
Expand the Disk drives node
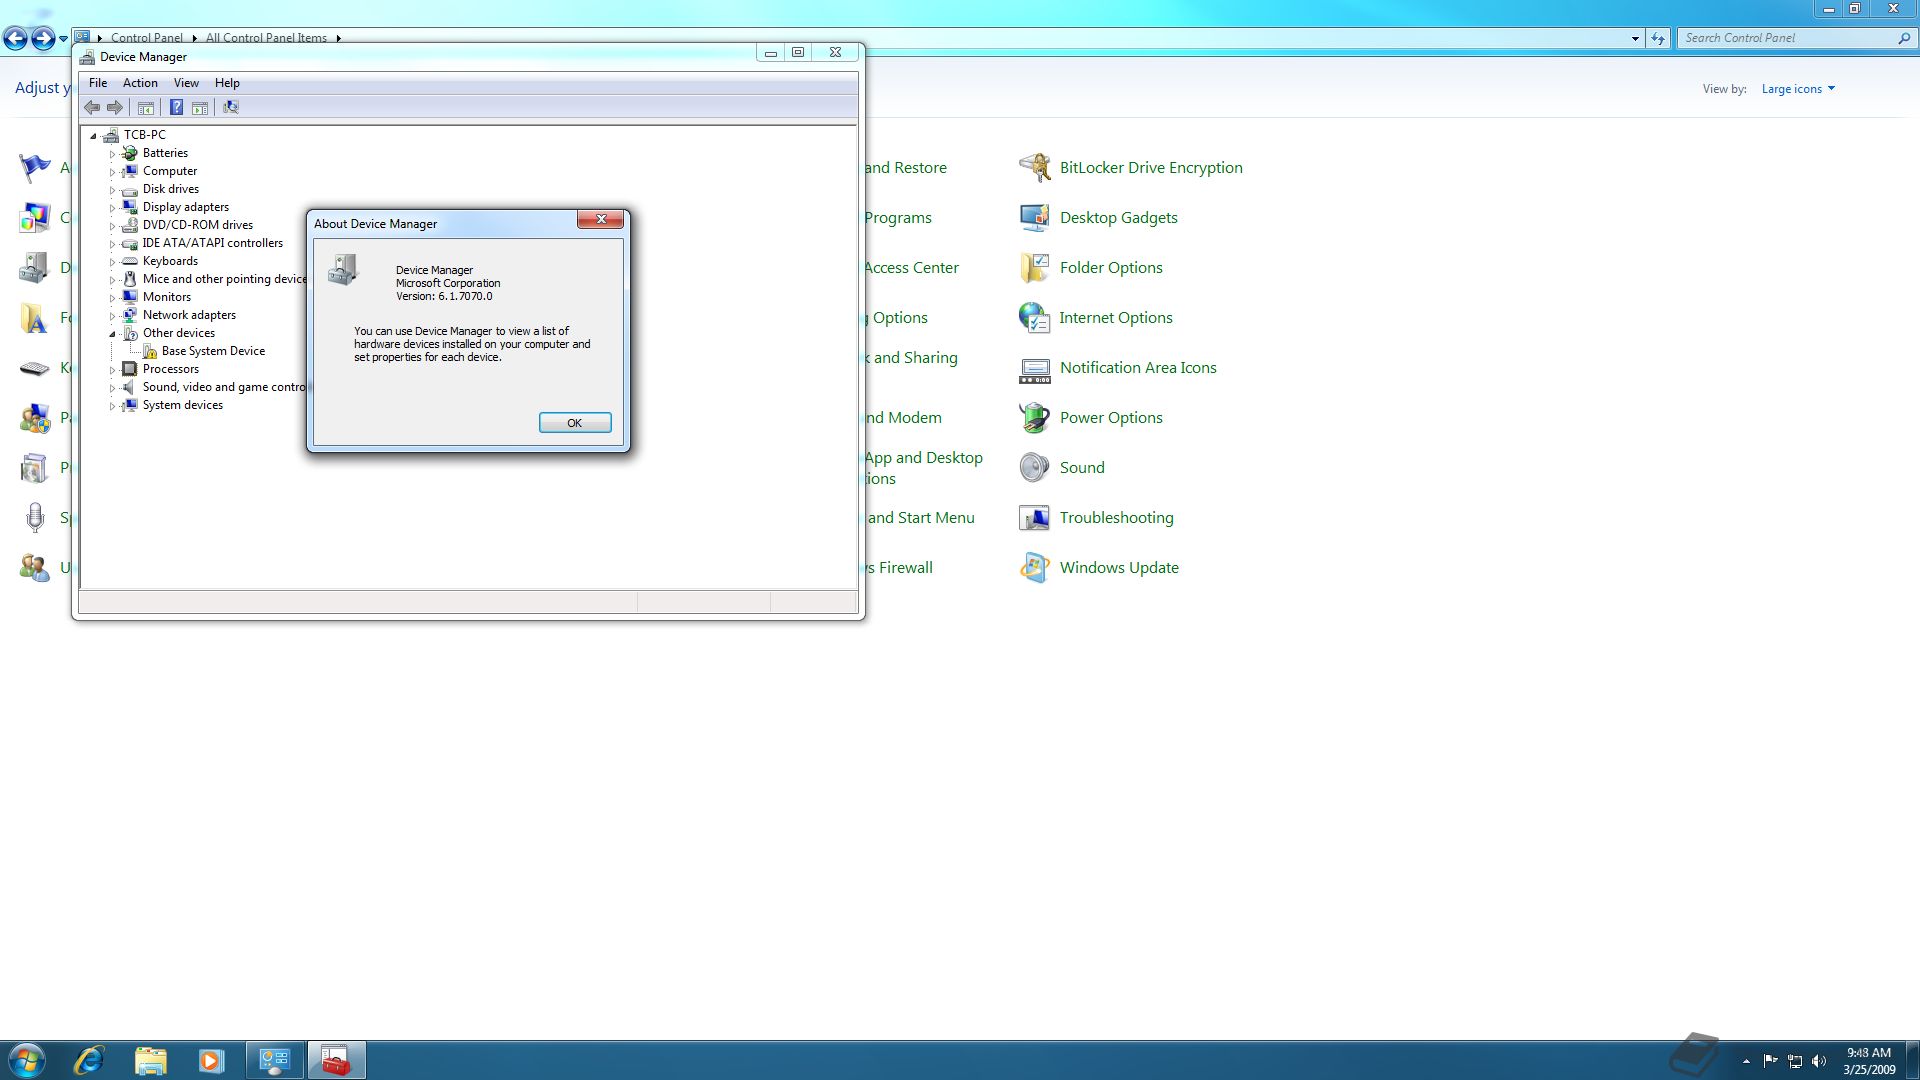point(112,190)
